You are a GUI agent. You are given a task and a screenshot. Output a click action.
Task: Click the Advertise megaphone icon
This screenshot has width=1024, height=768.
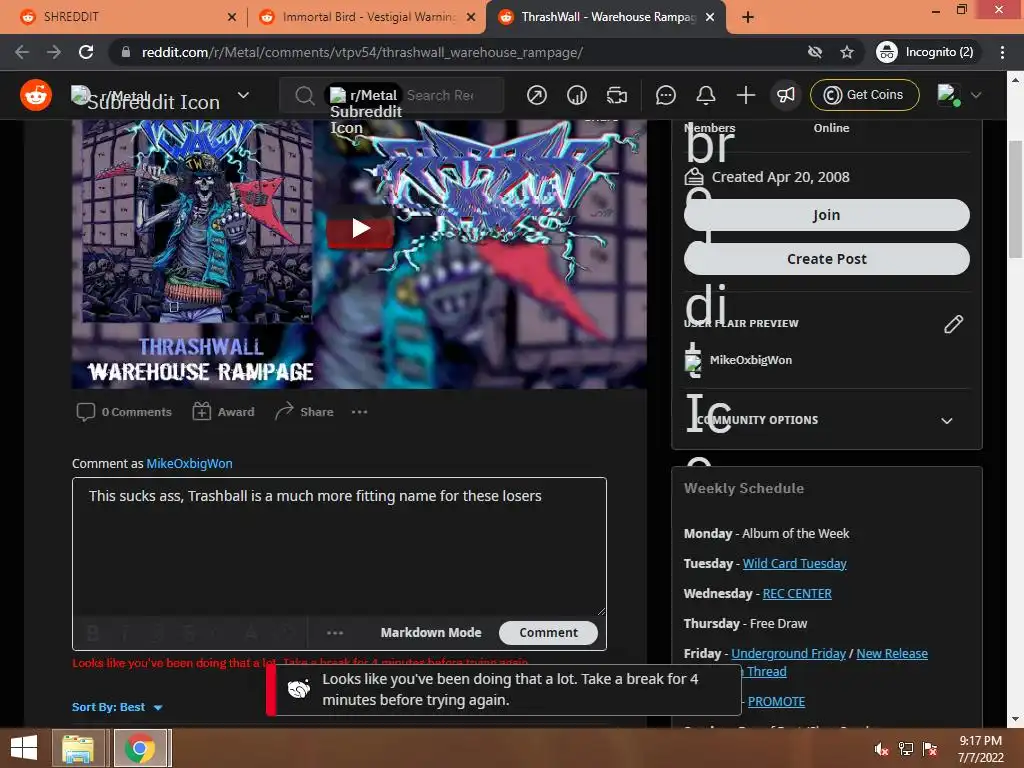pos(786,95)
